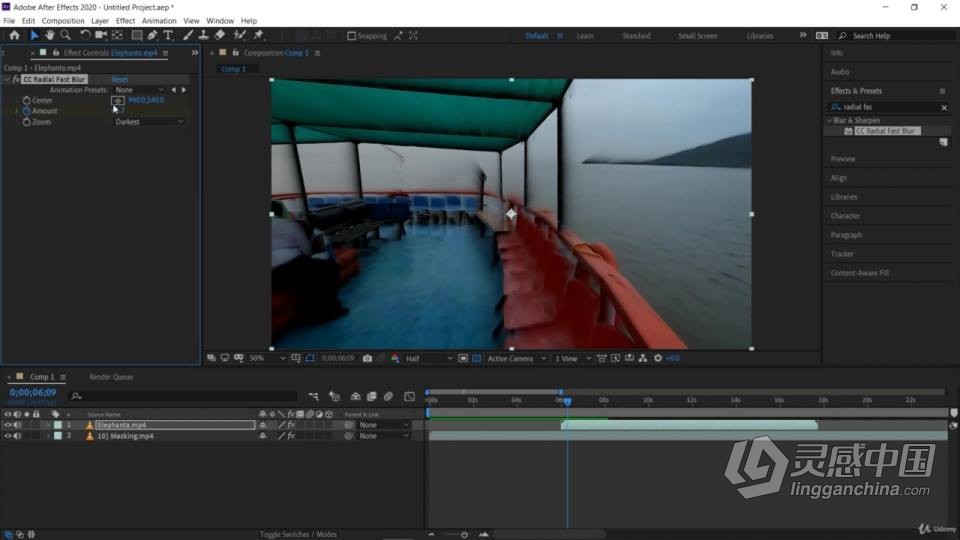Enable Frame Blending timeline icon
Viewport: 960px width, 540px height.
[371, 397]
